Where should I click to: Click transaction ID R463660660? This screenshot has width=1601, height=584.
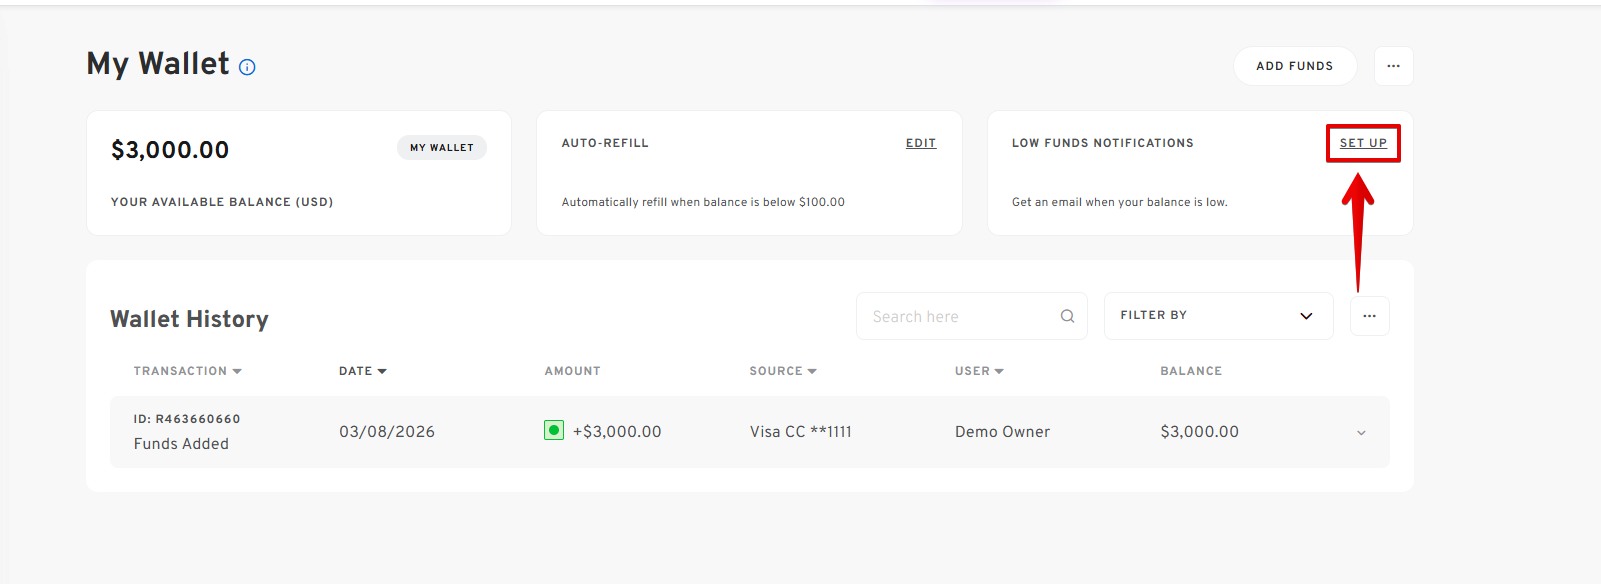tap(187, 419)
